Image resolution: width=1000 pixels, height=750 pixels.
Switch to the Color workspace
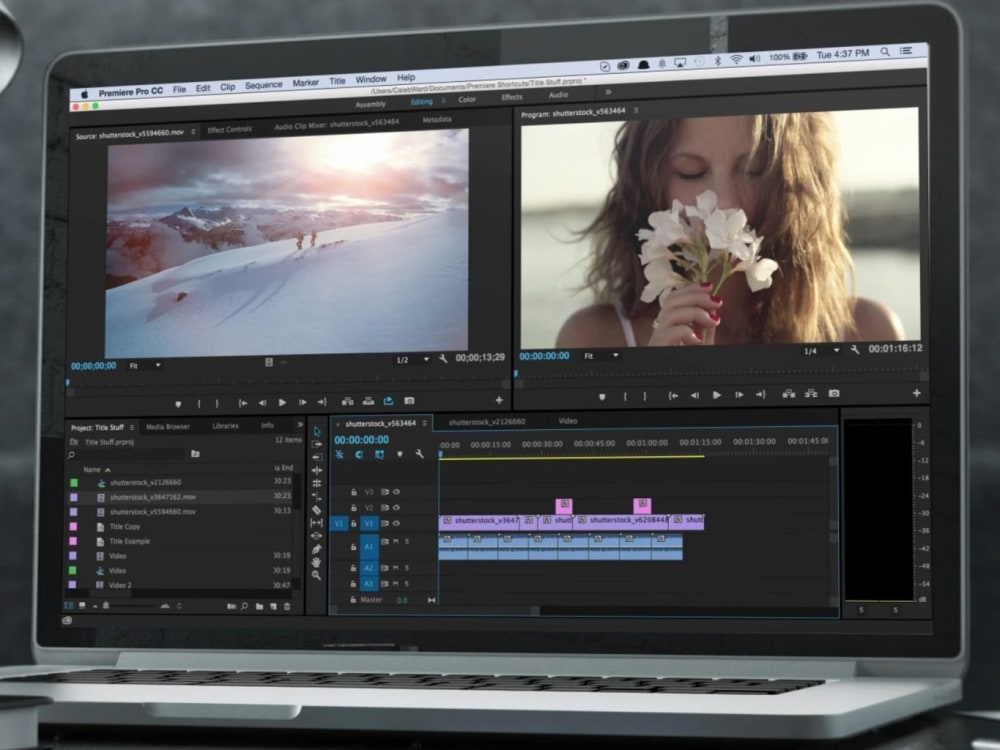[467, 100]
